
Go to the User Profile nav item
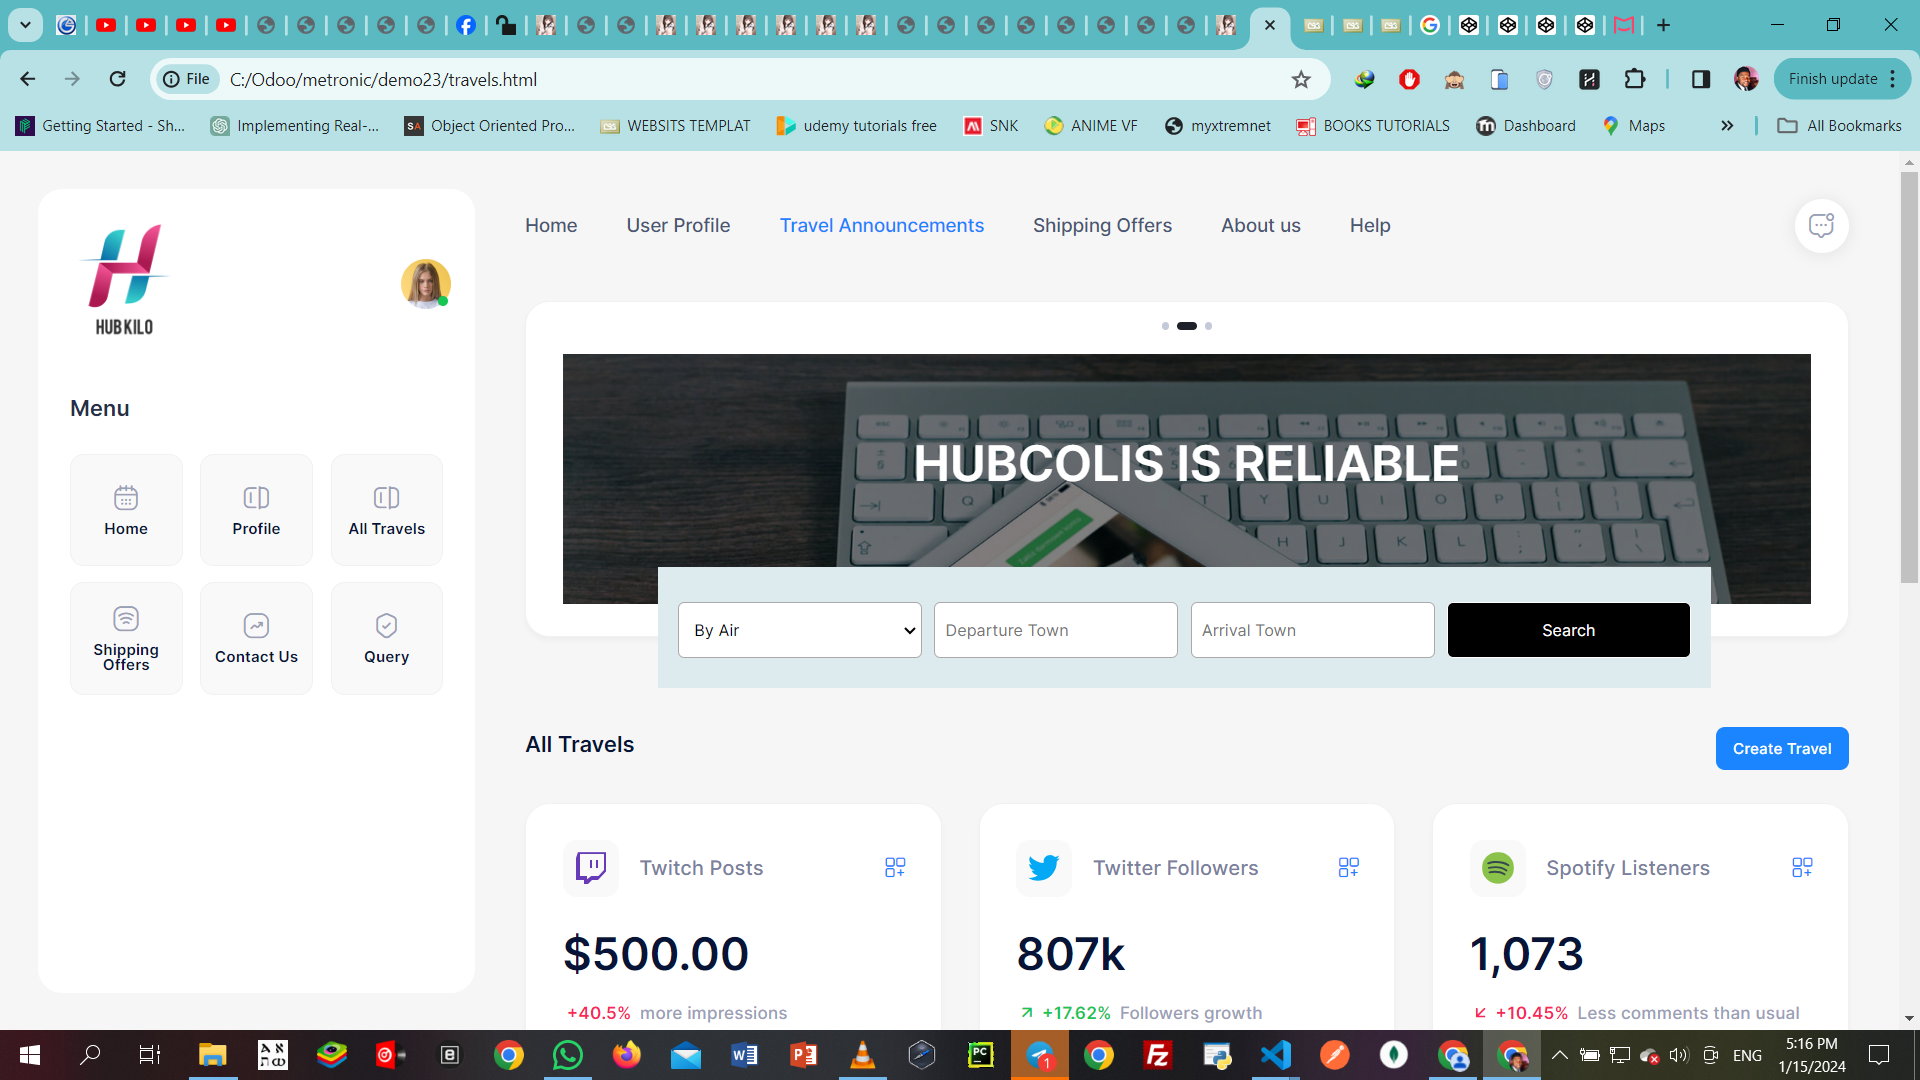click(678, 226)
